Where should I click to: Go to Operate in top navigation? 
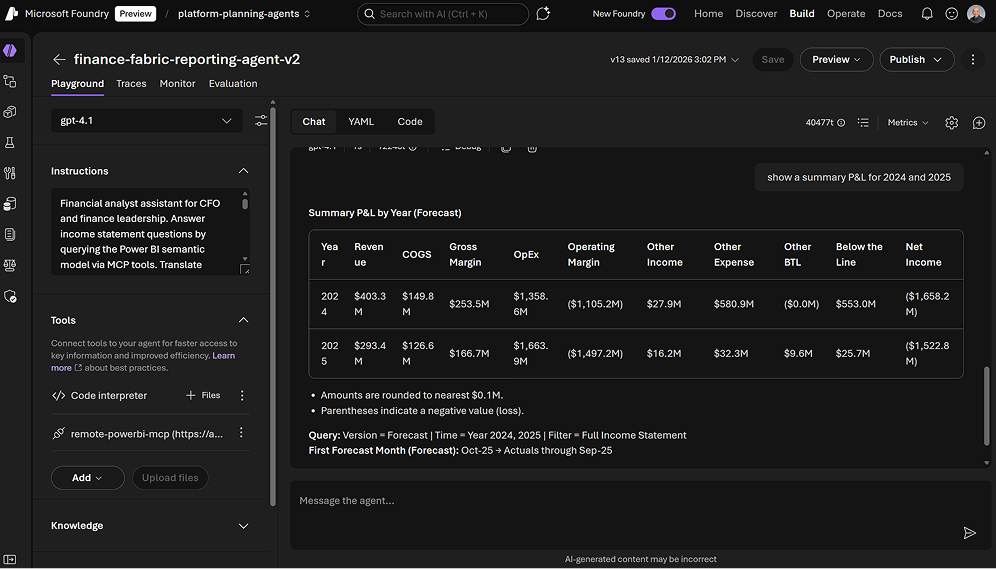(846, 13)
